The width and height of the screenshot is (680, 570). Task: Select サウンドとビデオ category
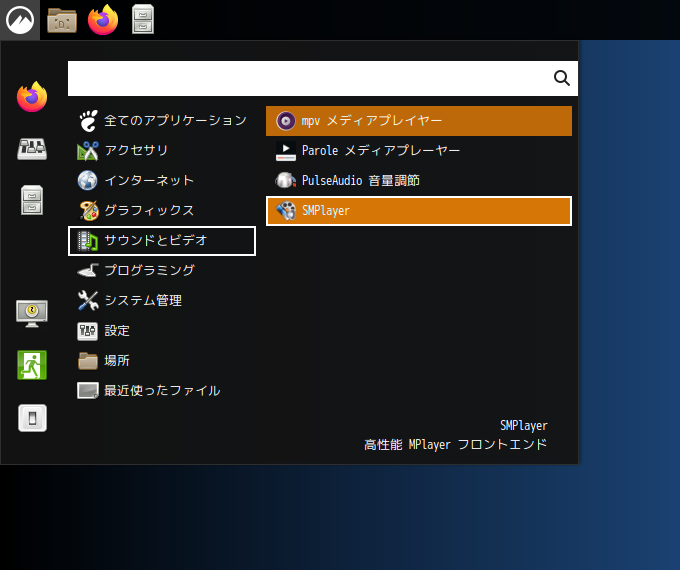(162, 241)
